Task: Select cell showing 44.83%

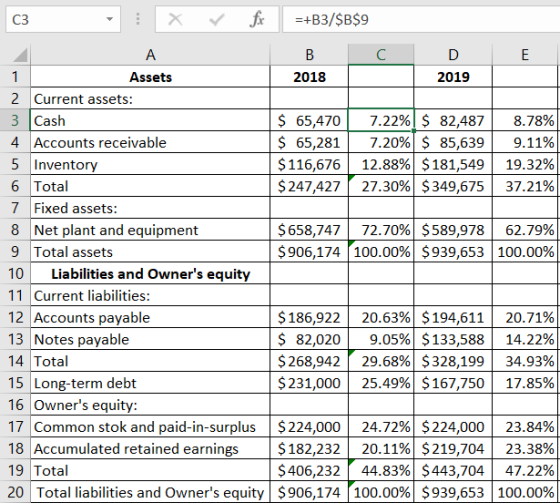Action: 381,470
